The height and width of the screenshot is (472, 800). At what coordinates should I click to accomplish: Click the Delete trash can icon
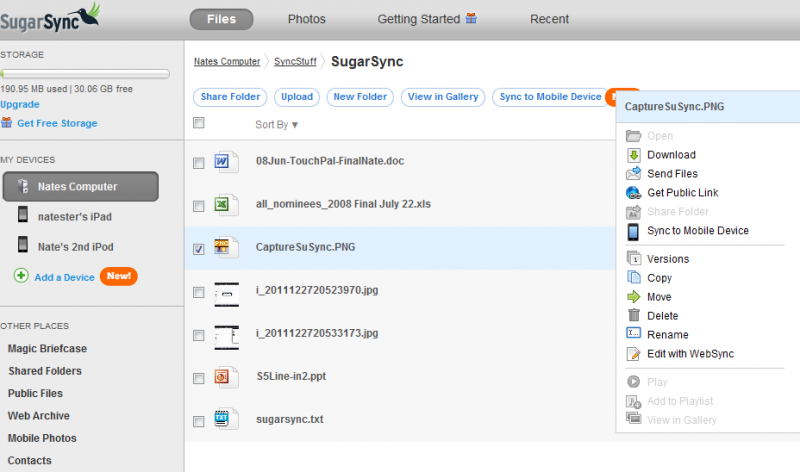pyautogui.click(x=634, y=315)
